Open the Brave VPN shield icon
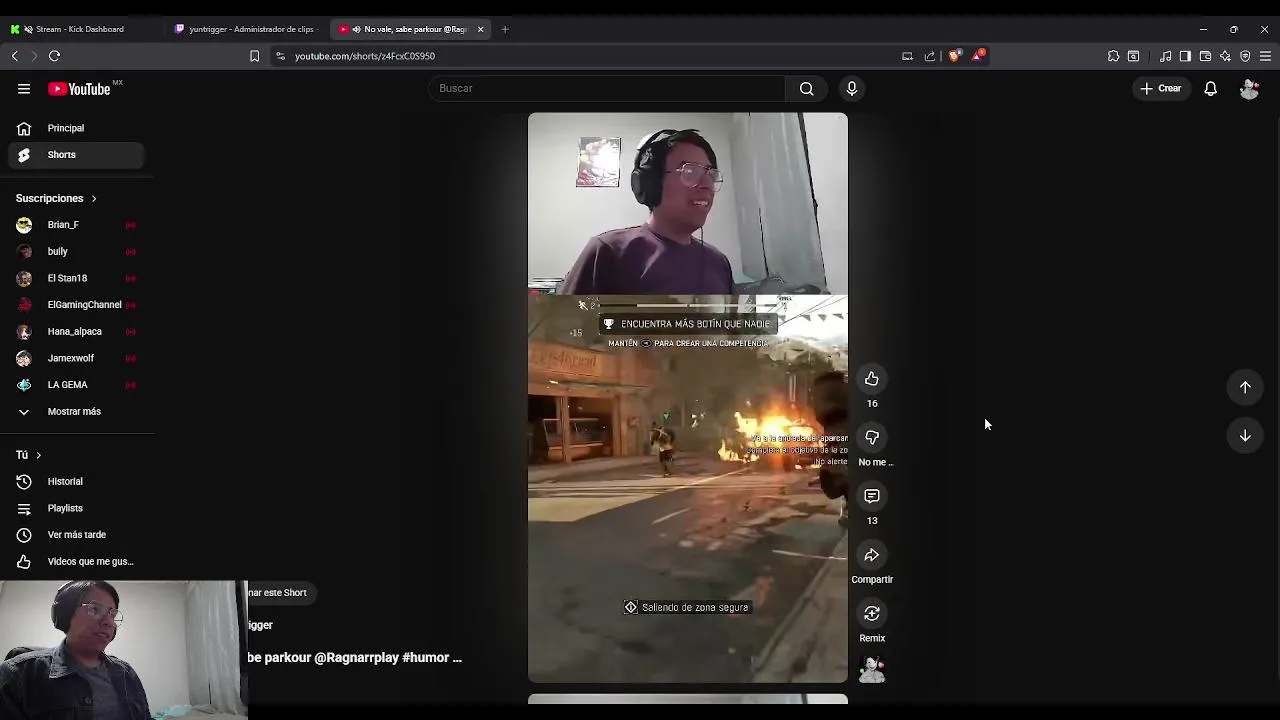 tap(1245, 56)
